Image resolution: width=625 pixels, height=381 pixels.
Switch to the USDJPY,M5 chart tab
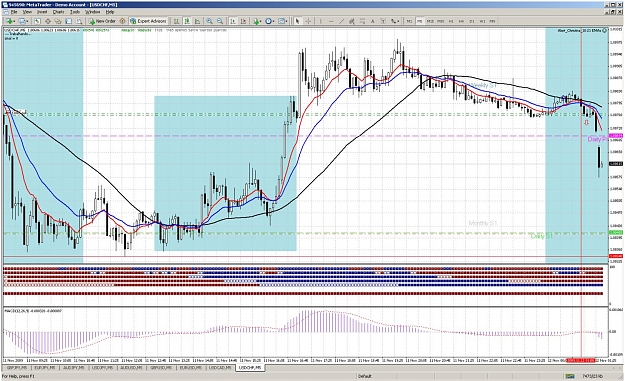[102, 368]
